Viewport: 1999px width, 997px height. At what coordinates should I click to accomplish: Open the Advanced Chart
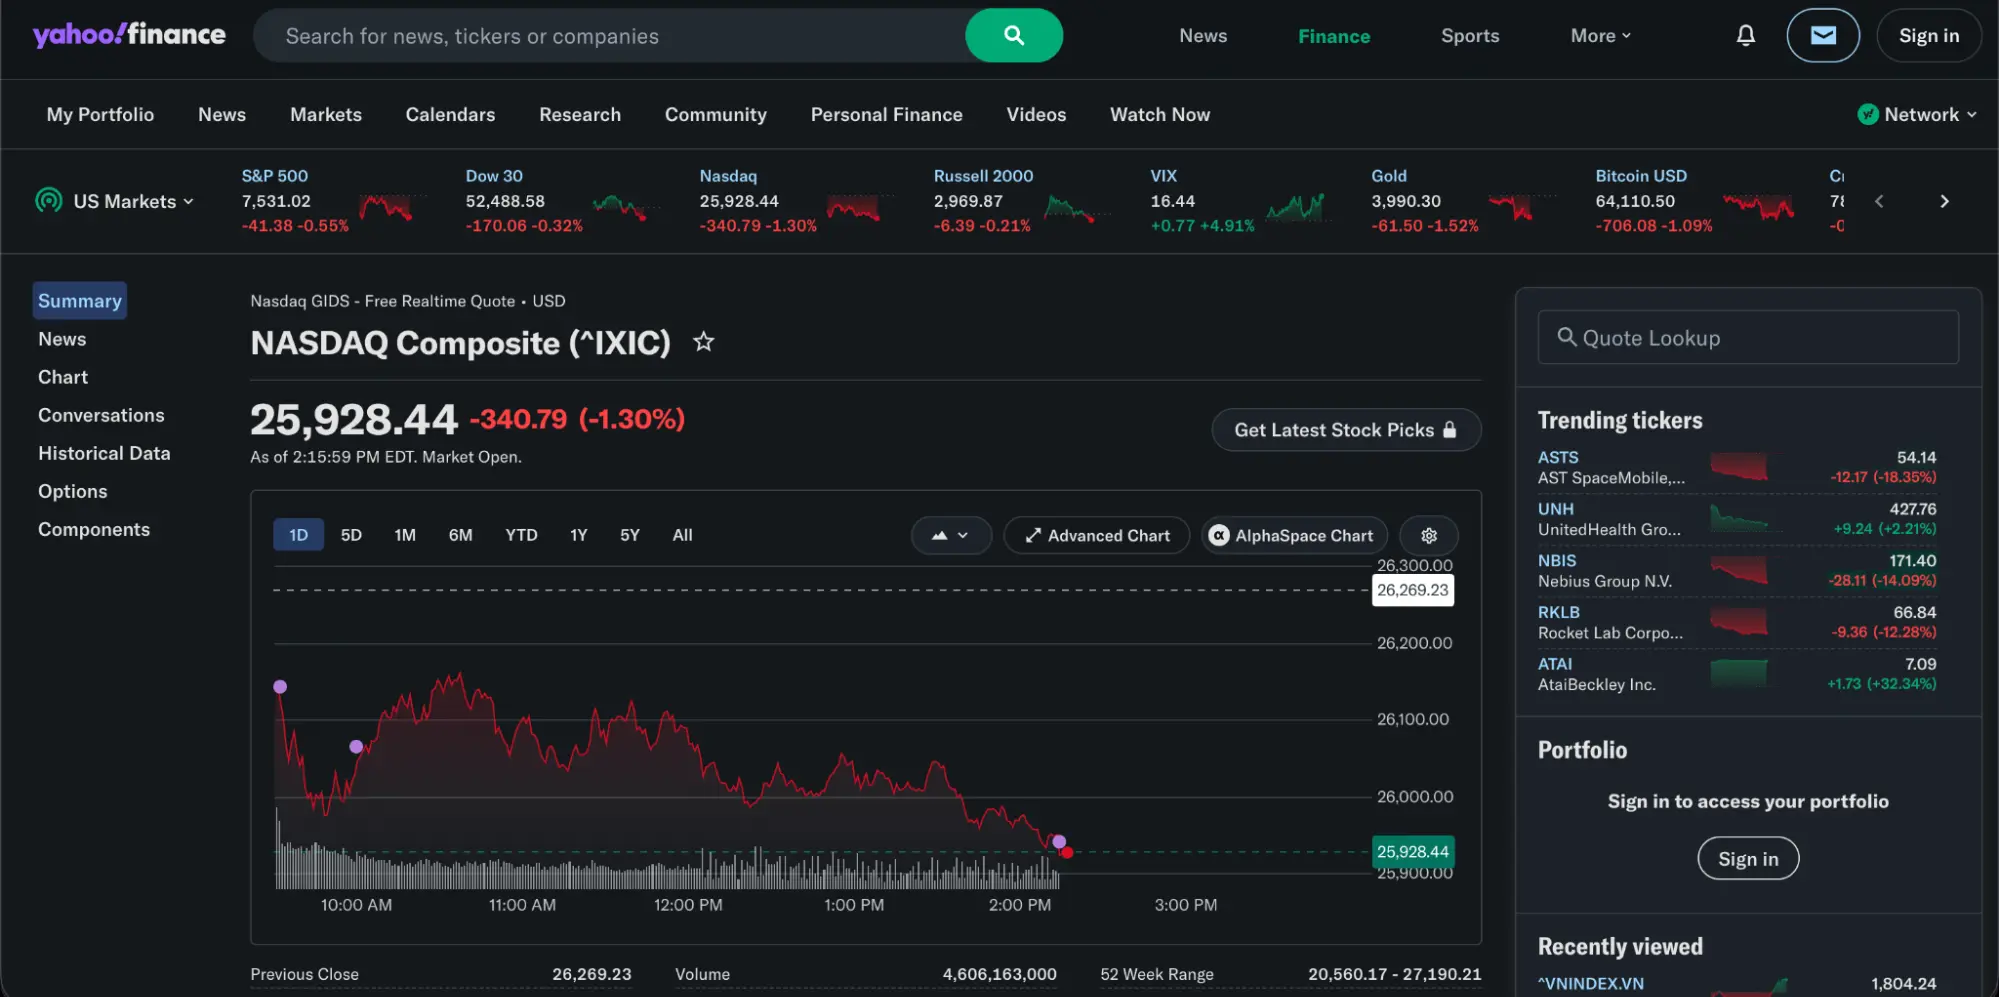click(1097, 535)
